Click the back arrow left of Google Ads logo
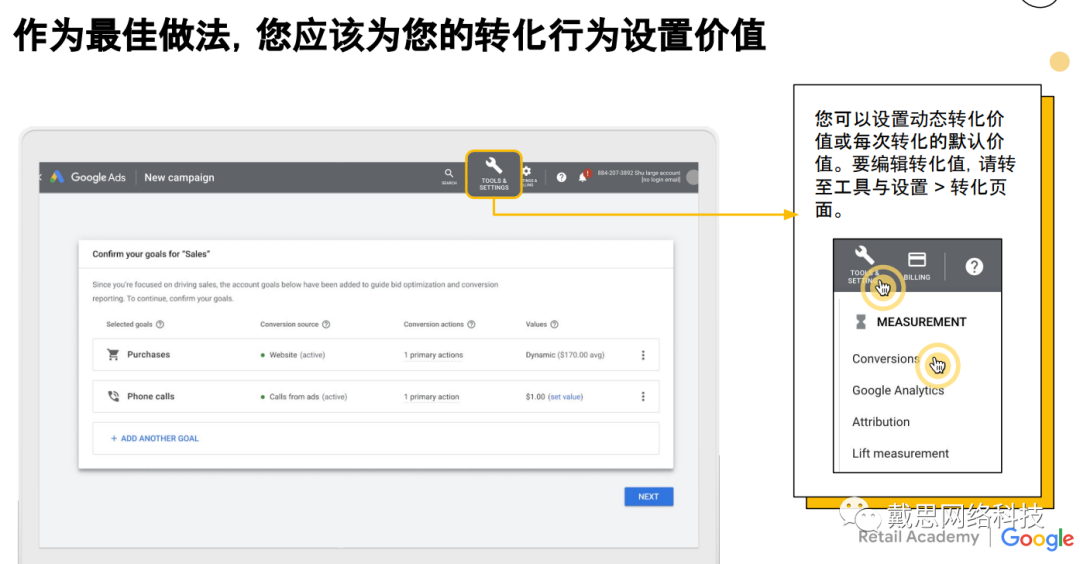Screen dimensions: 1080x564 (x=41, y=178)
